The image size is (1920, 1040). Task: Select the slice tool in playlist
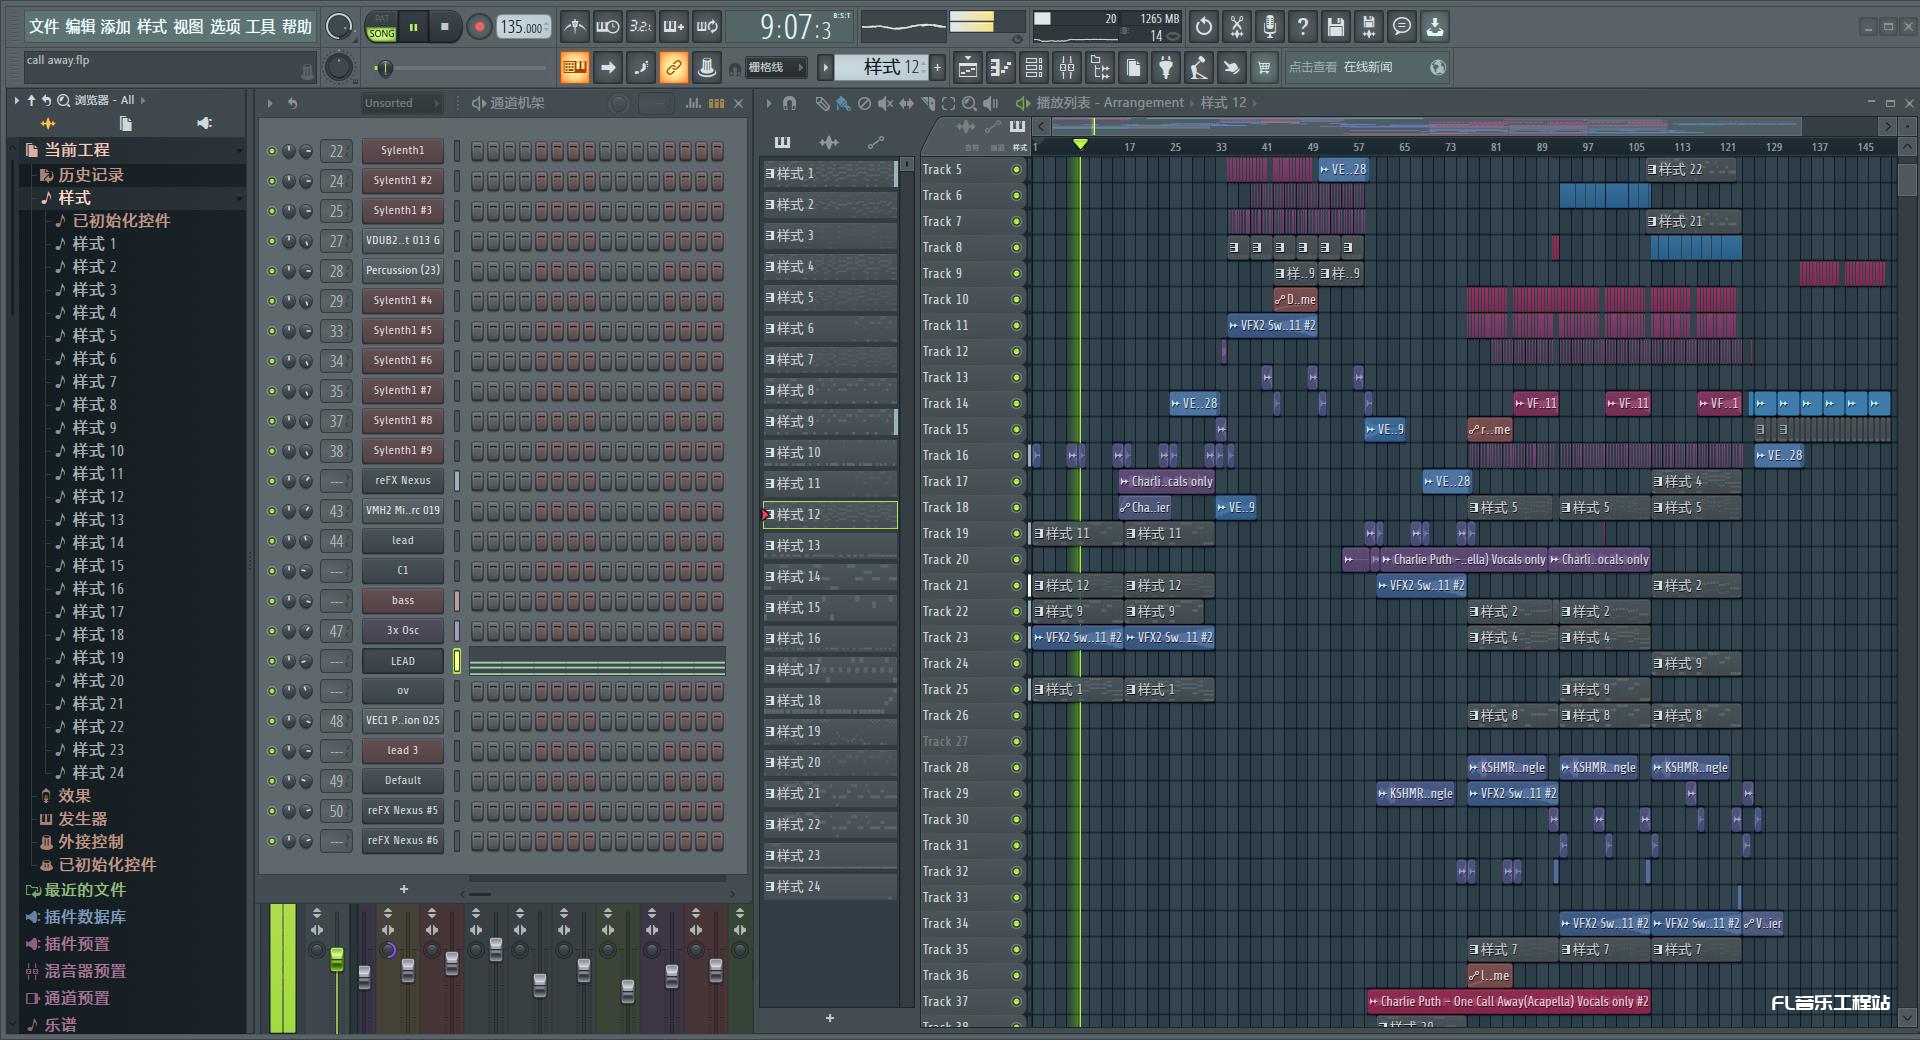coord(927,103)
